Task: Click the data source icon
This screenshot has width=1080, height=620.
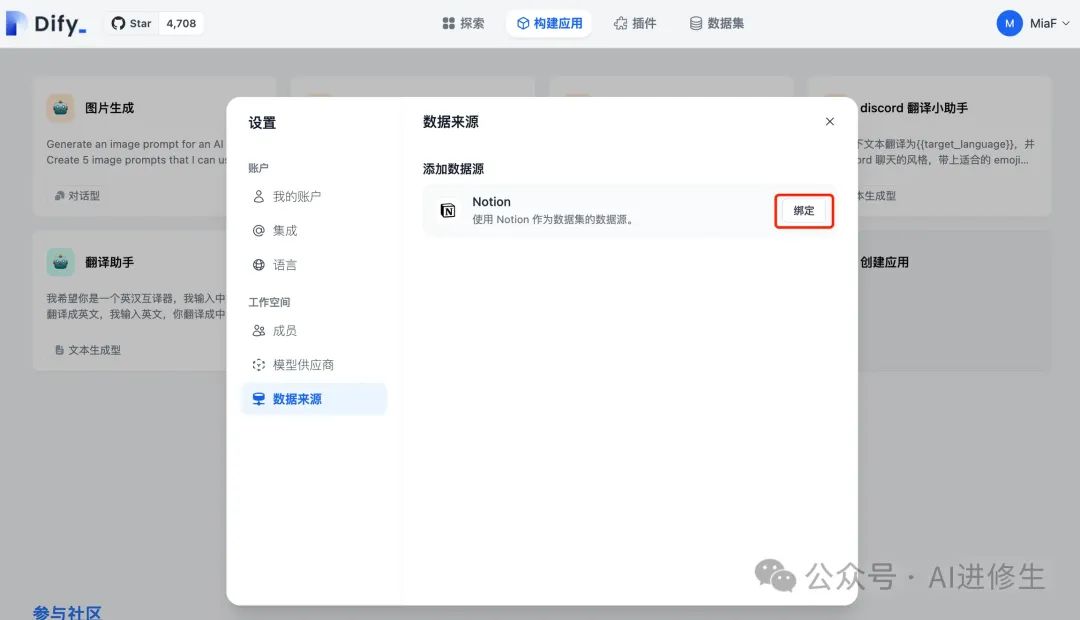Action: pyautogui.click(x=258, y=399)
